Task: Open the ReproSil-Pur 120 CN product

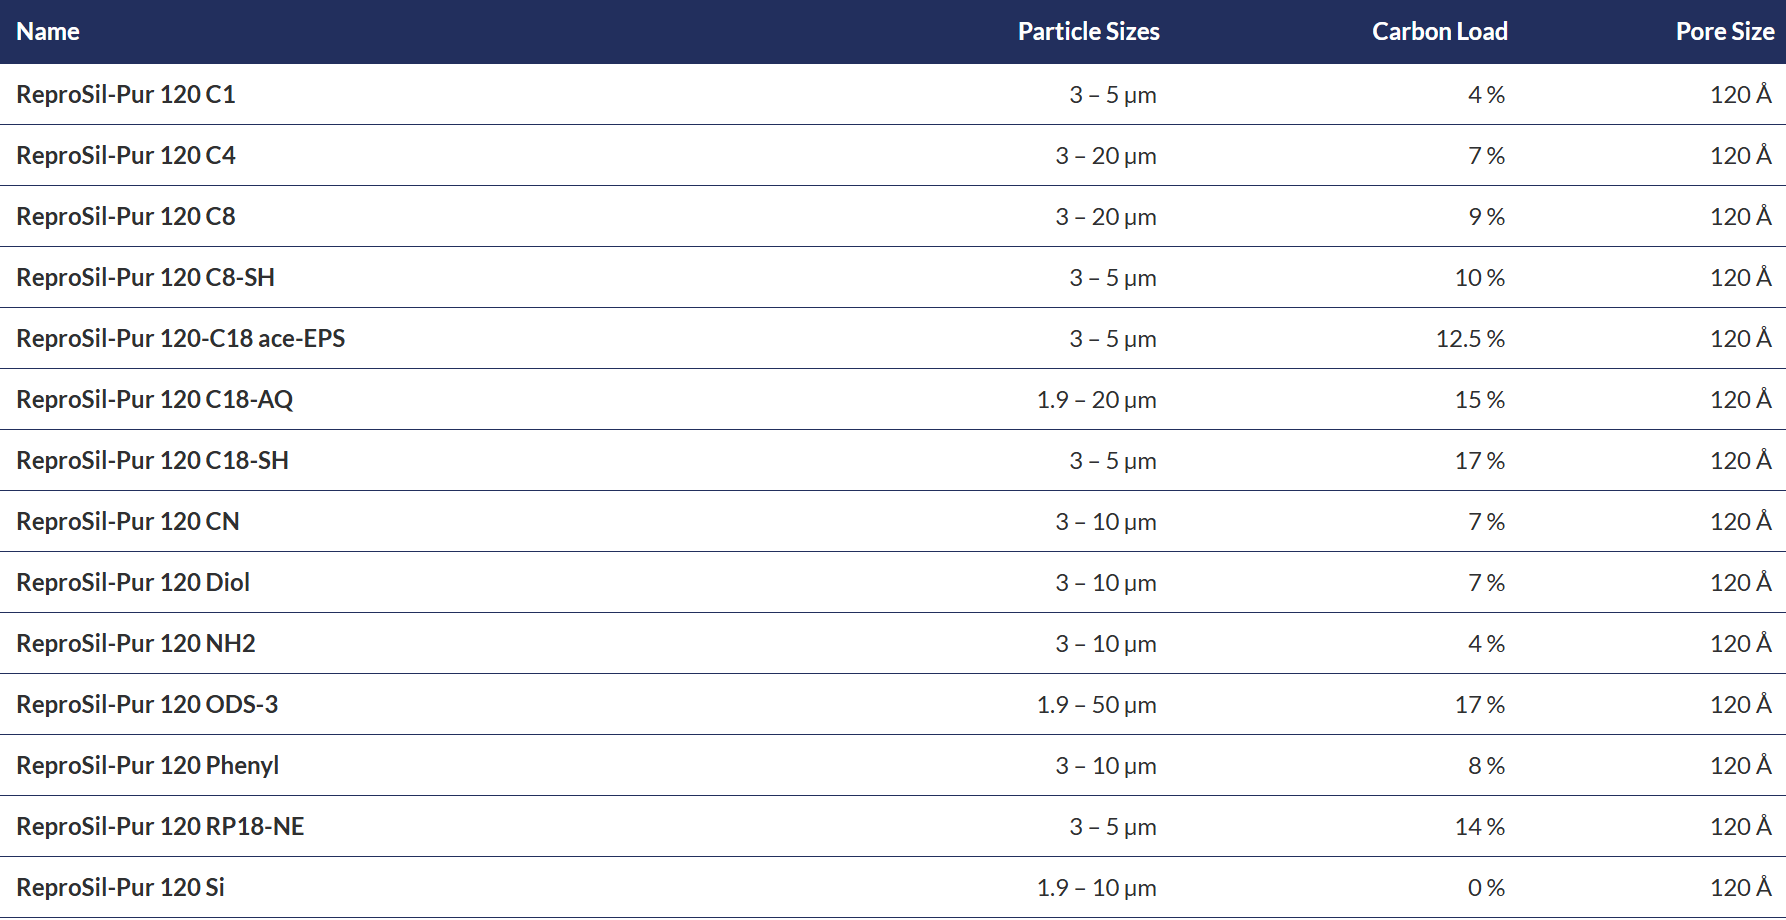Action: tap(128, 522)
